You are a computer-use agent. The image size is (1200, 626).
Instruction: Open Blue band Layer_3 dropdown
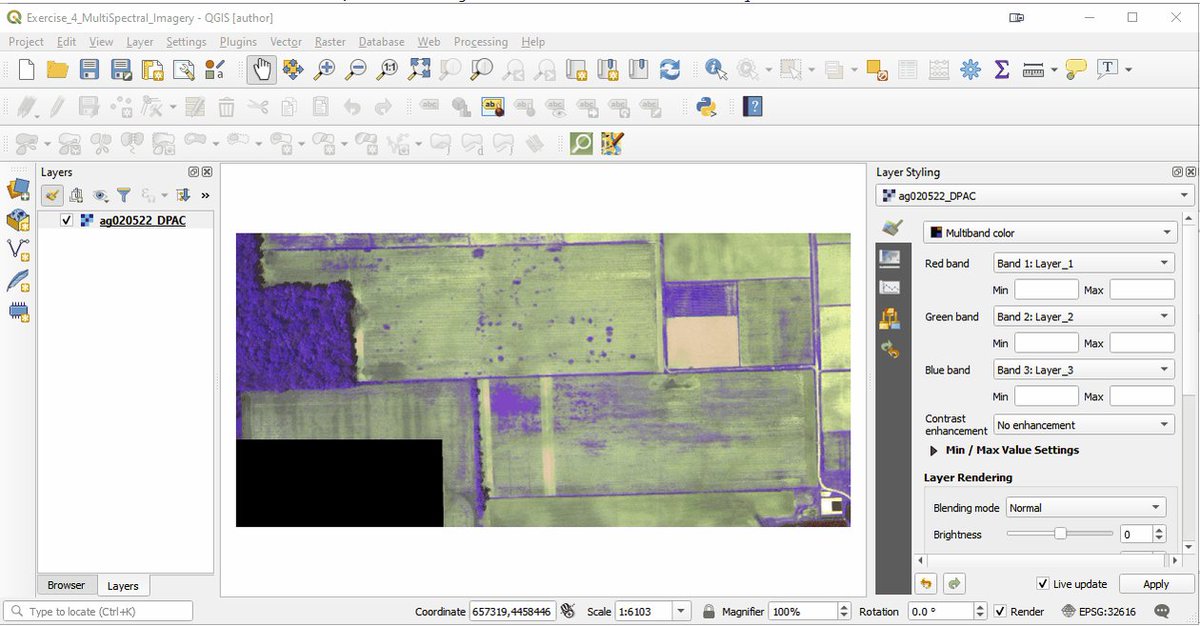(1083, 369)
